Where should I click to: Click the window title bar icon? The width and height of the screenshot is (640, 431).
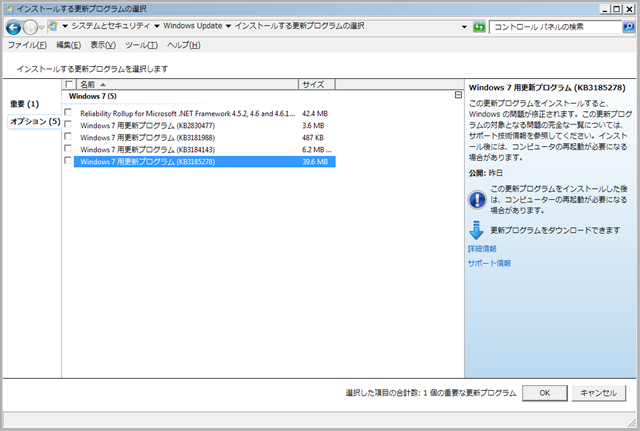(10, 9)
